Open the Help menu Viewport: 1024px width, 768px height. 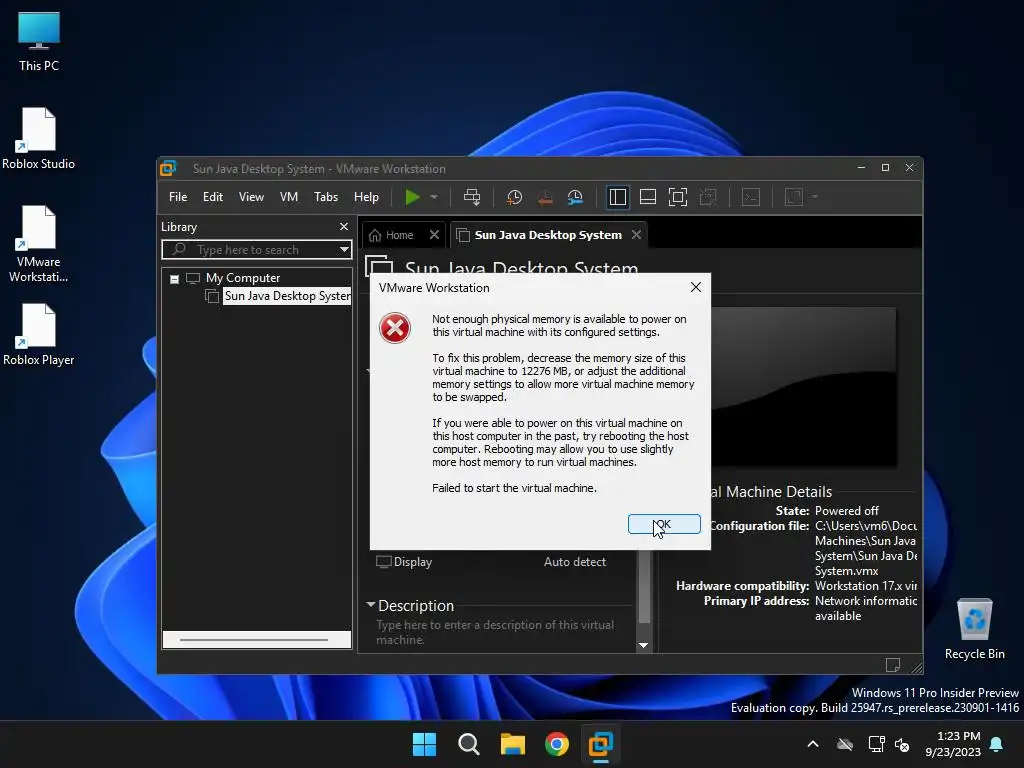[x=366, y=197]
